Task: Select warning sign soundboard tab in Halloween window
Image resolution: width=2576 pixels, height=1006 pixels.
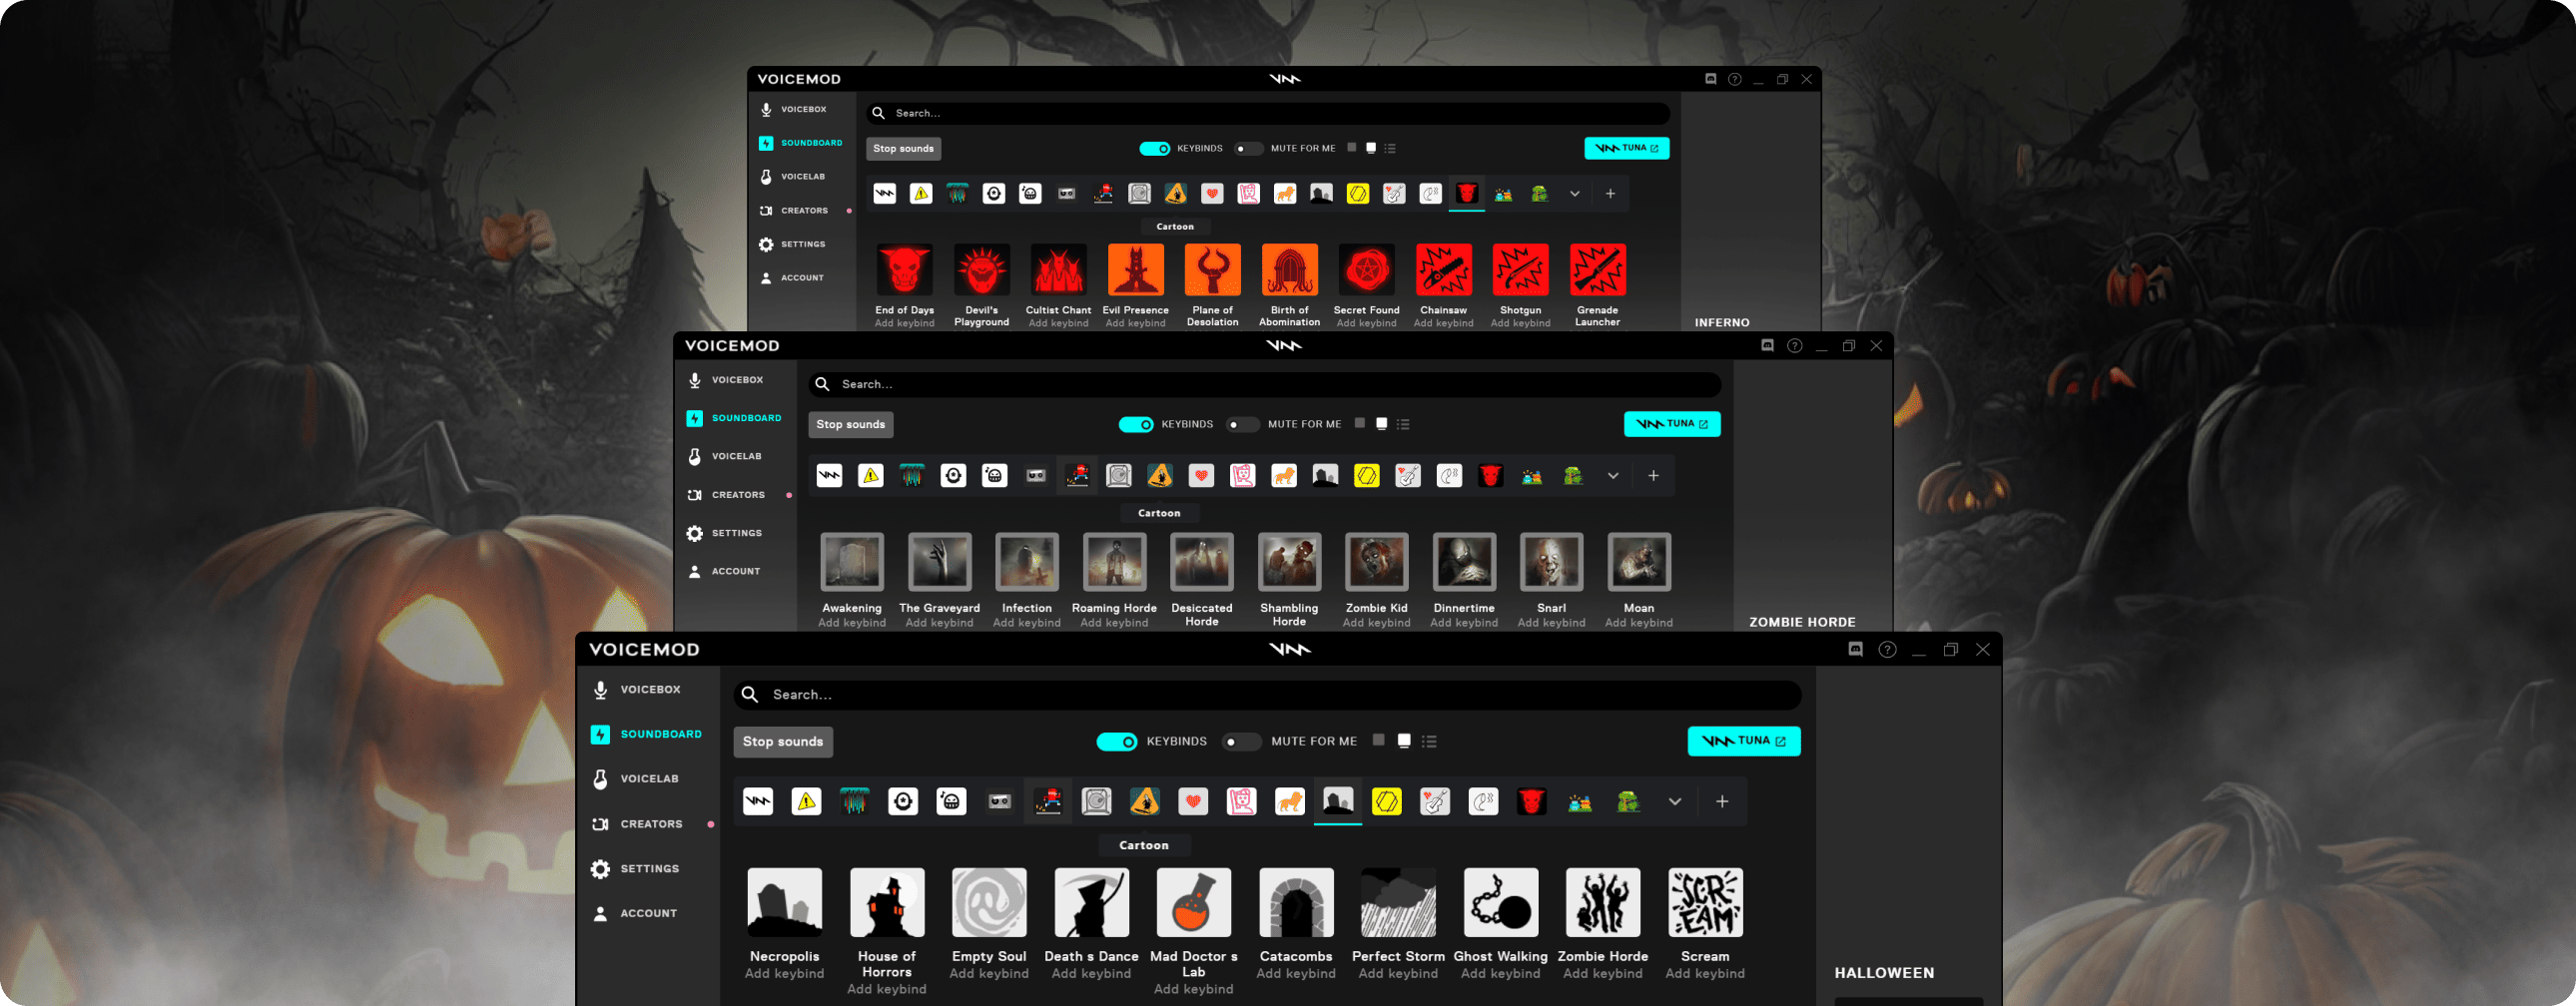Action: [x=806, y=802]
